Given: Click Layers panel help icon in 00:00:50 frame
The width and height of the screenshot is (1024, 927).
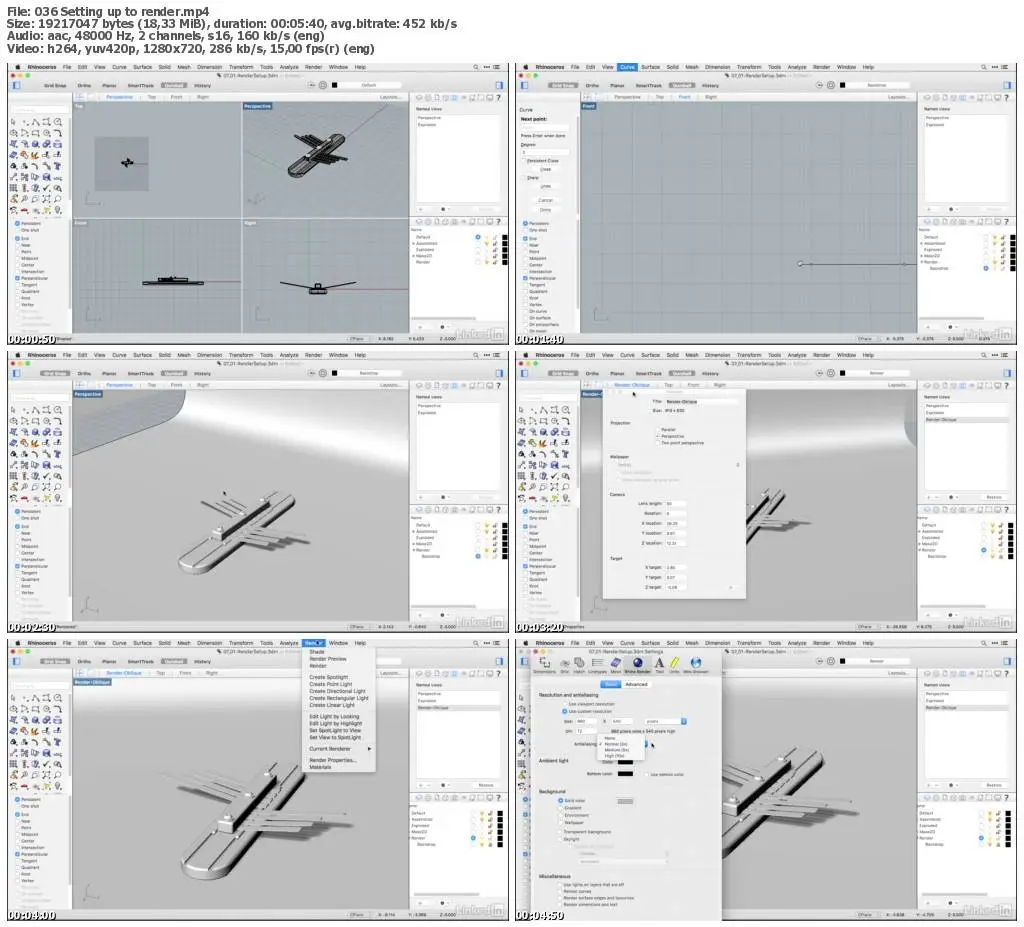Looking at the screenshot, I should click(498, 222).
